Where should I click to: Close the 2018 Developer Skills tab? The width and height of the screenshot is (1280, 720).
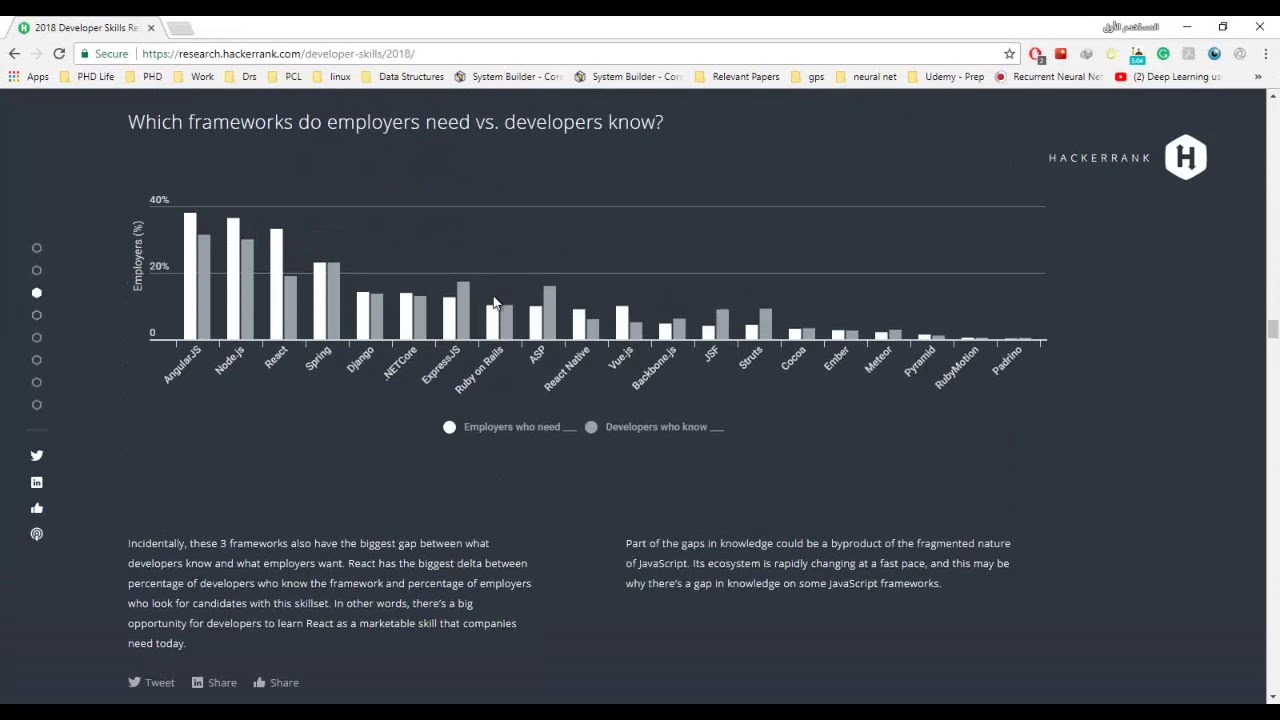point(151,28)
